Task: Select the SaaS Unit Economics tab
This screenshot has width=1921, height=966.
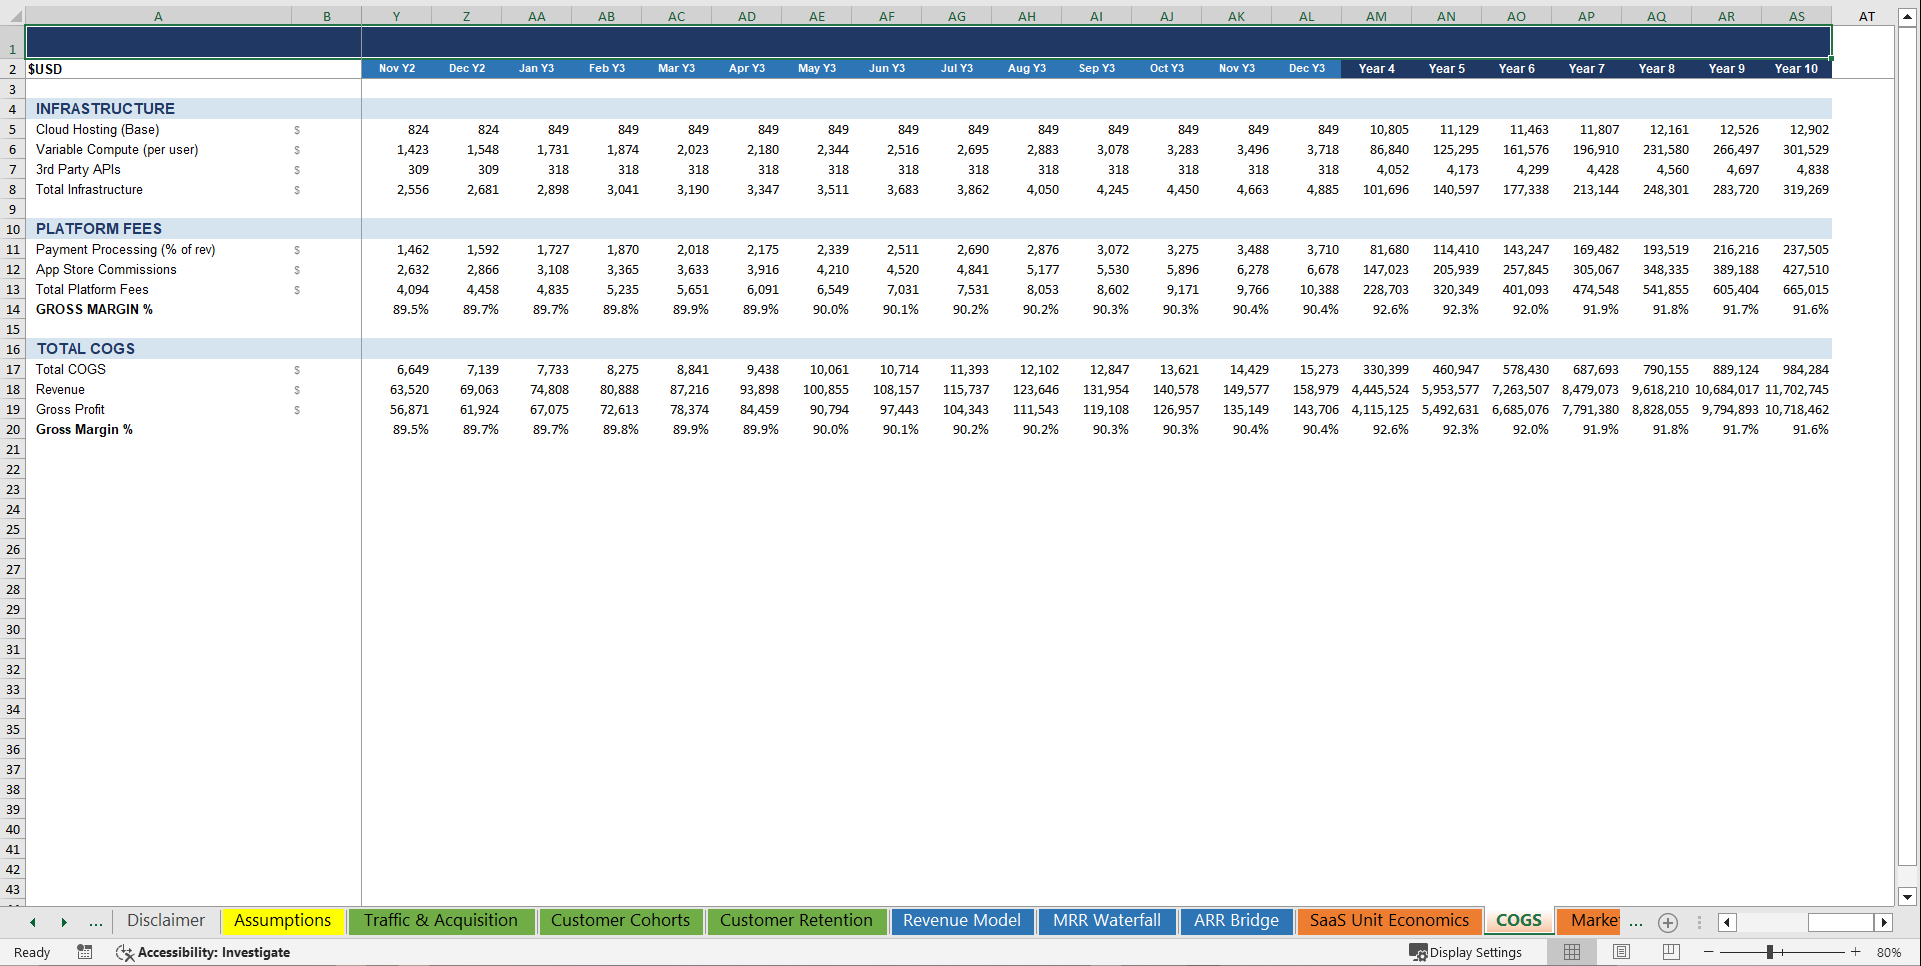Action: [x=1389, y=921]
